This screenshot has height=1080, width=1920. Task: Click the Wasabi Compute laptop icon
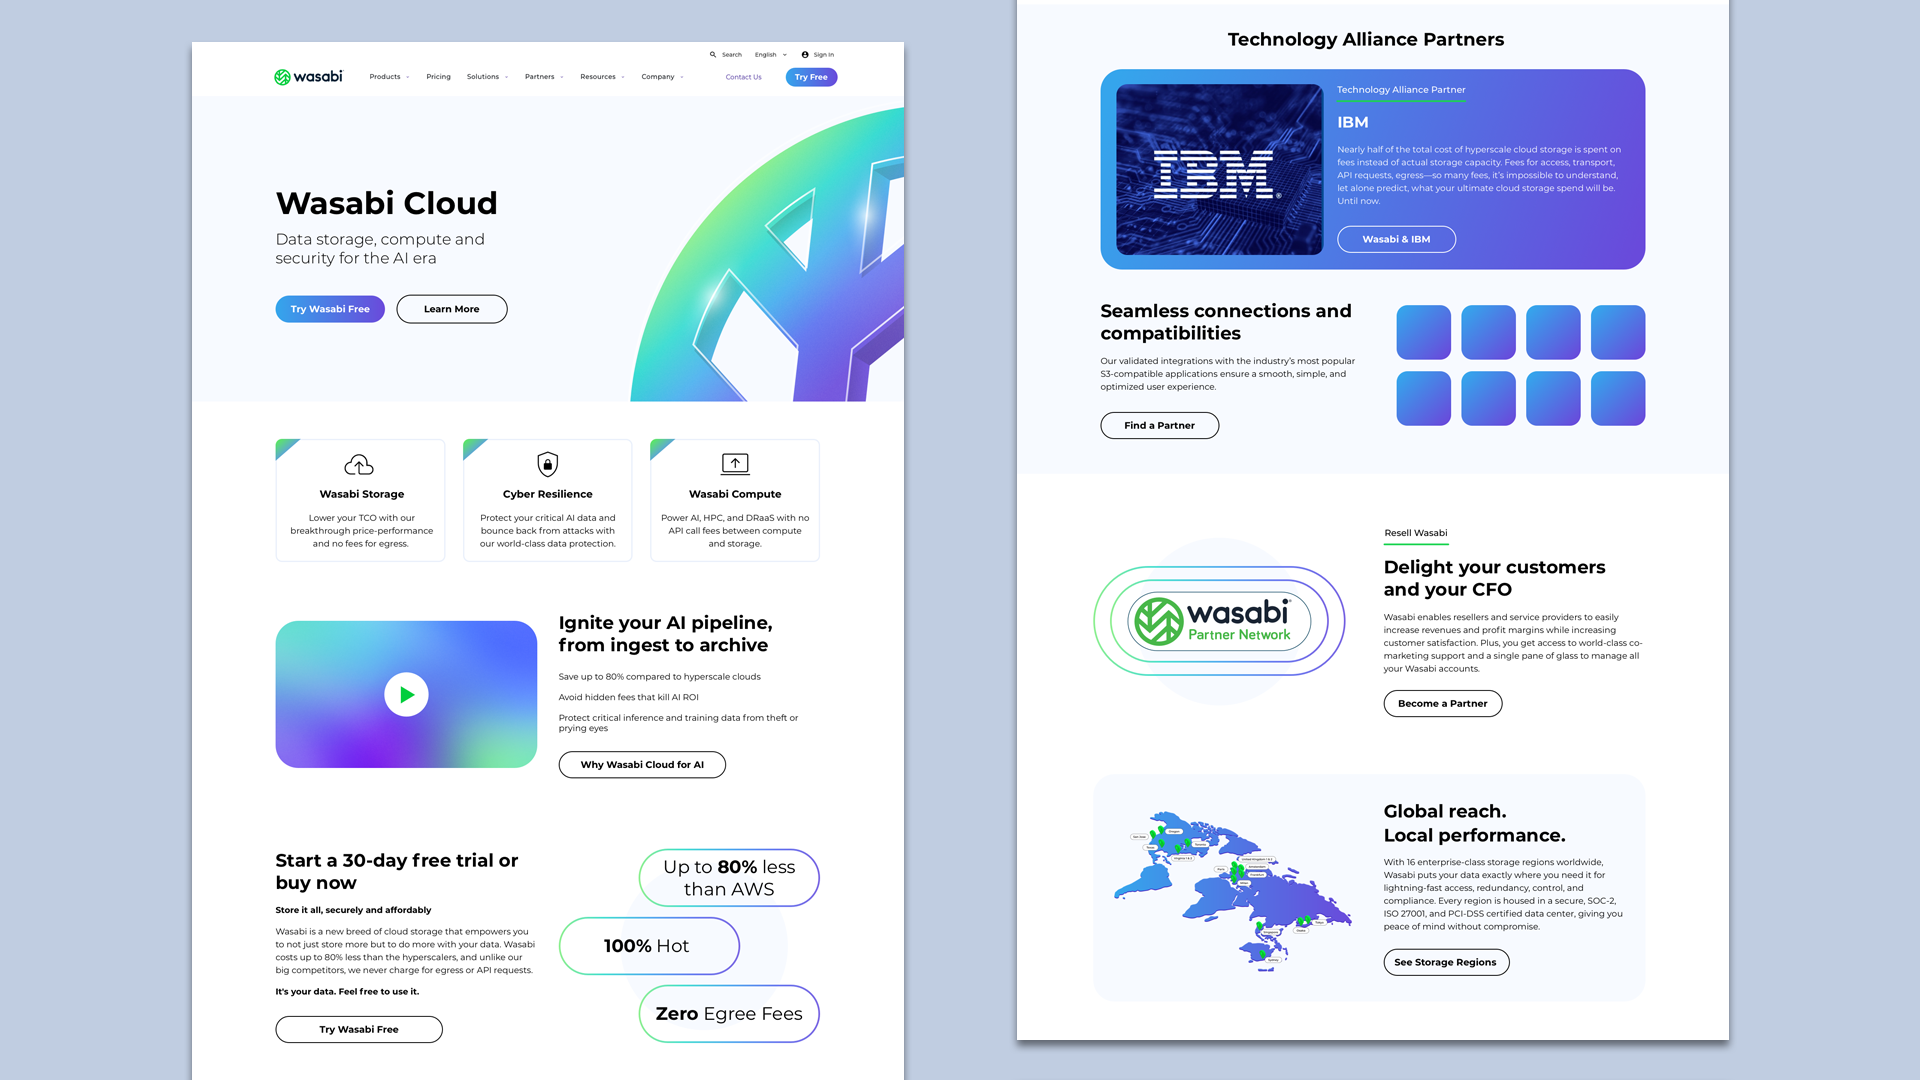(x=735, y=464)
